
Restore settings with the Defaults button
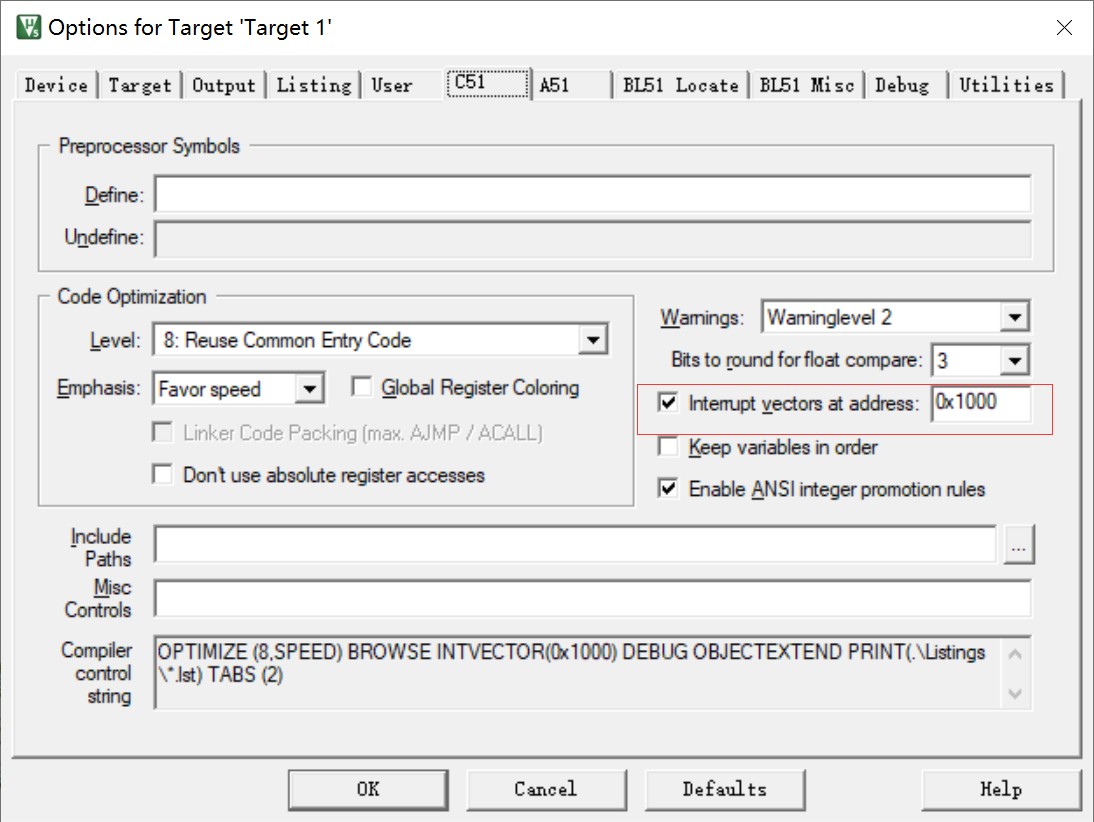click(x=725, y=789)
